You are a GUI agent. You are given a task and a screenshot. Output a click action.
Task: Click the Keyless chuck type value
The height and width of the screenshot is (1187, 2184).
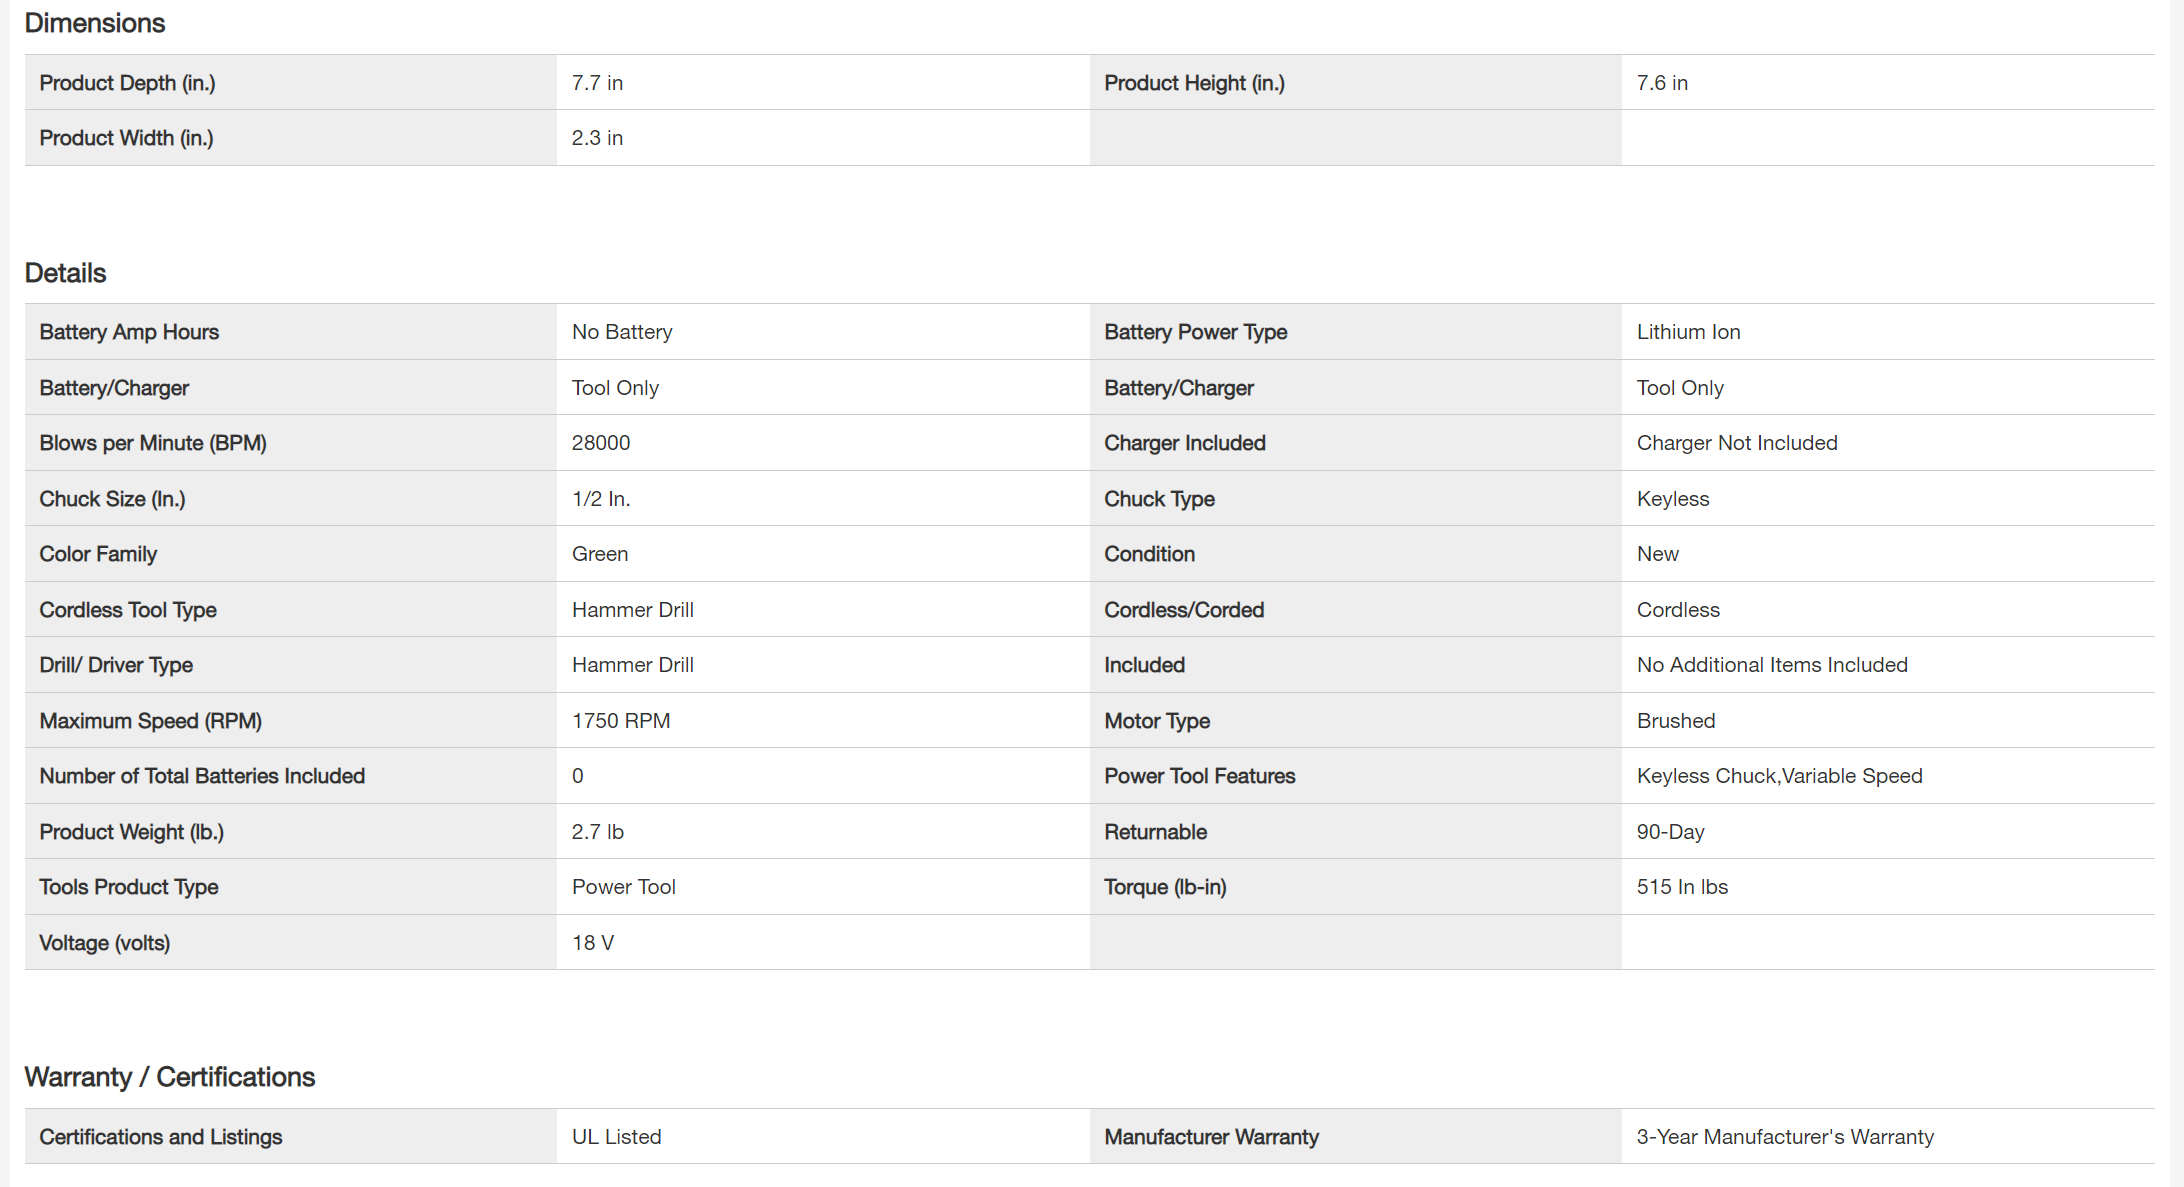[x=1673, y=499]
